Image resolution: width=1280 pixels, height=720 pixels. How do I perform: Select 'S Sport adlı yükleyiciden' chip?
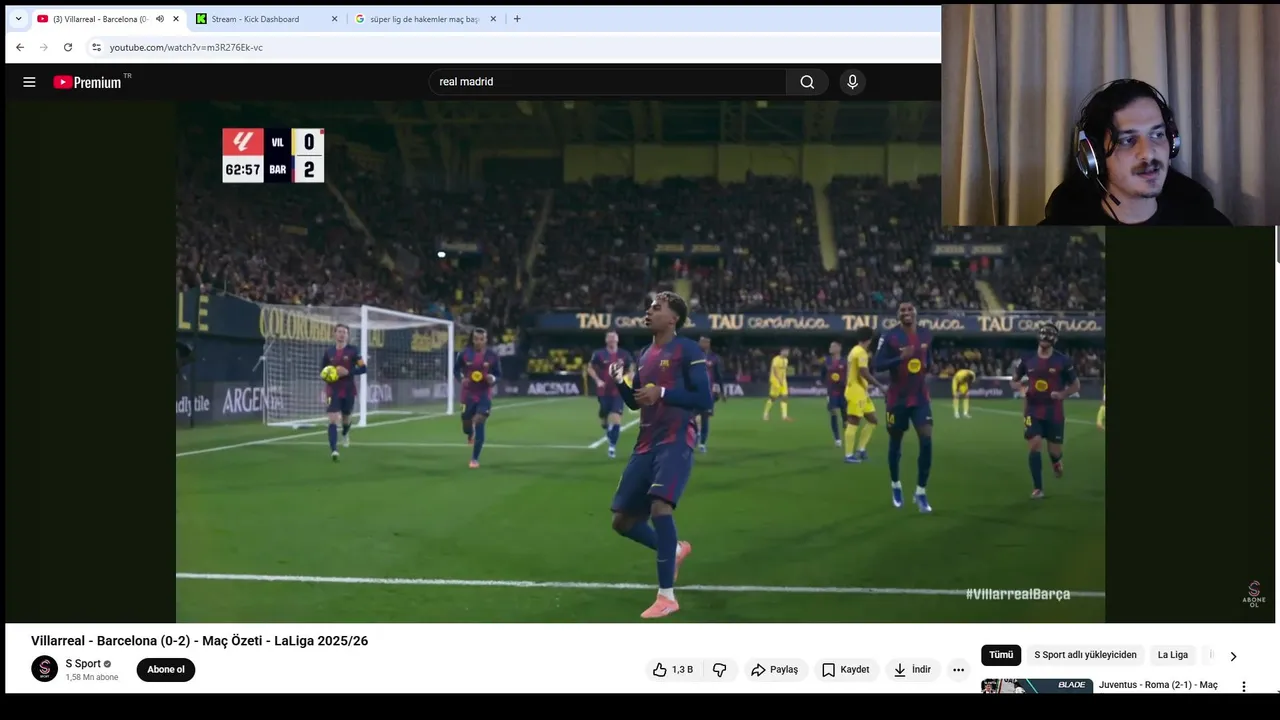coord(1085,655)
